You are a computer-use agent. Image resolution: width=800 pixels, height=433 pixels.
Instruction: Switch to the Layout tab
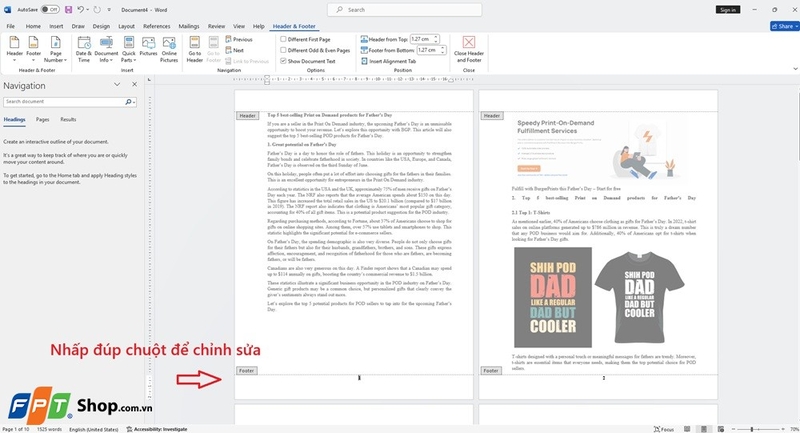click(x=127, y=26)
